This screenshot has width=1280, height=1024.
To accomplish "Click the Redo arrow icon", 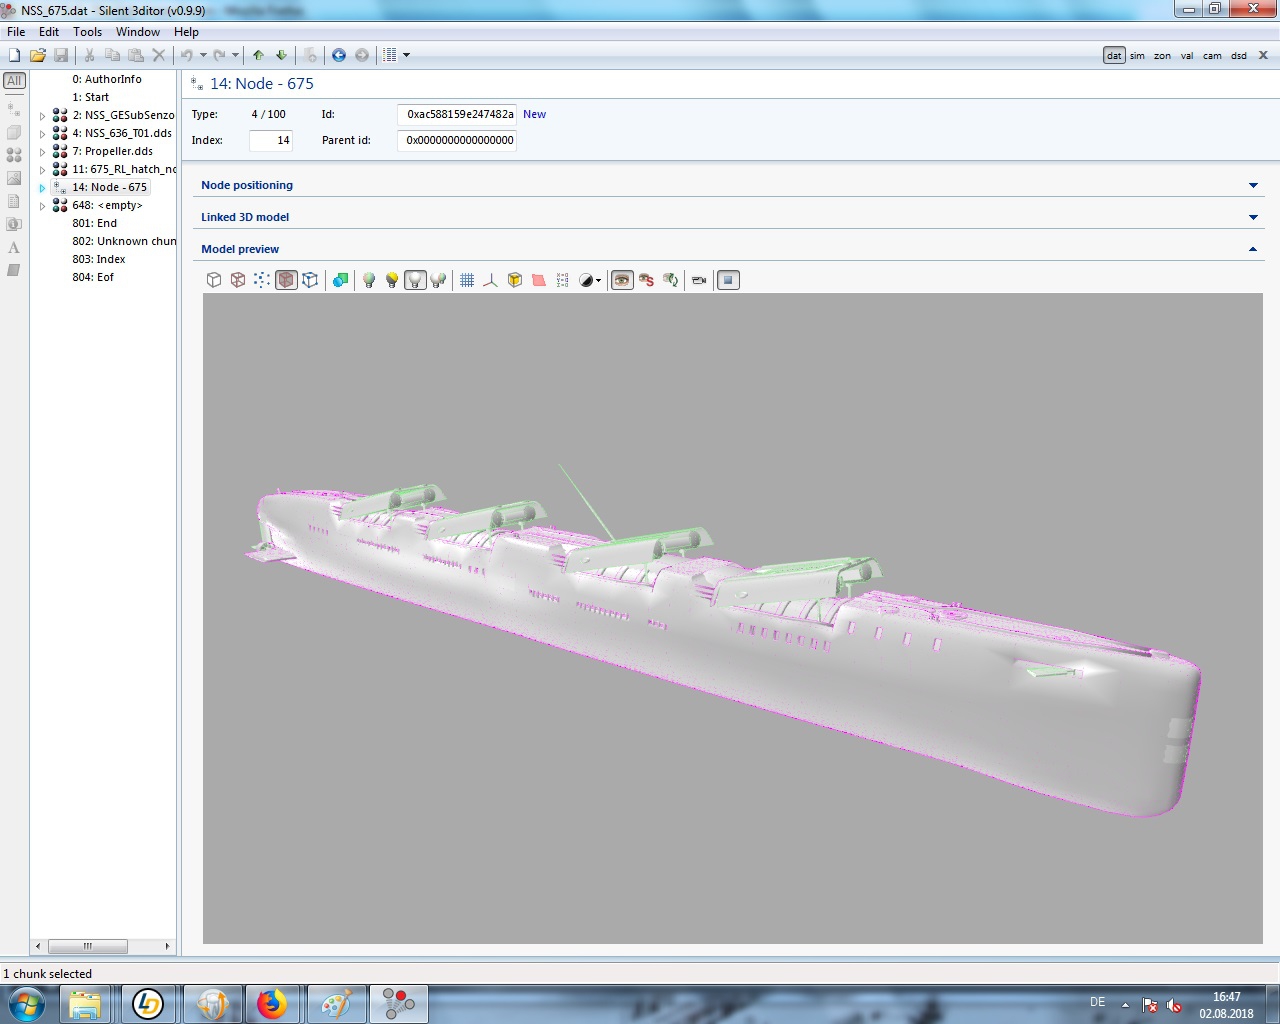I will (219, 55).
